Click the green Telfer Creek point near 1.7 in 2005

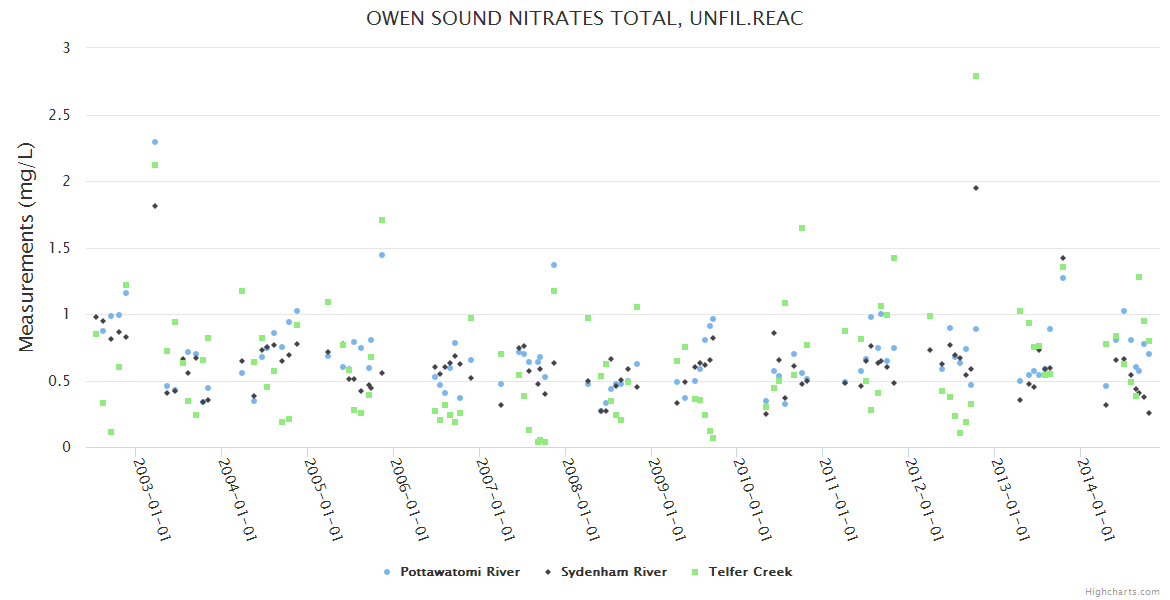click(382, 220)
